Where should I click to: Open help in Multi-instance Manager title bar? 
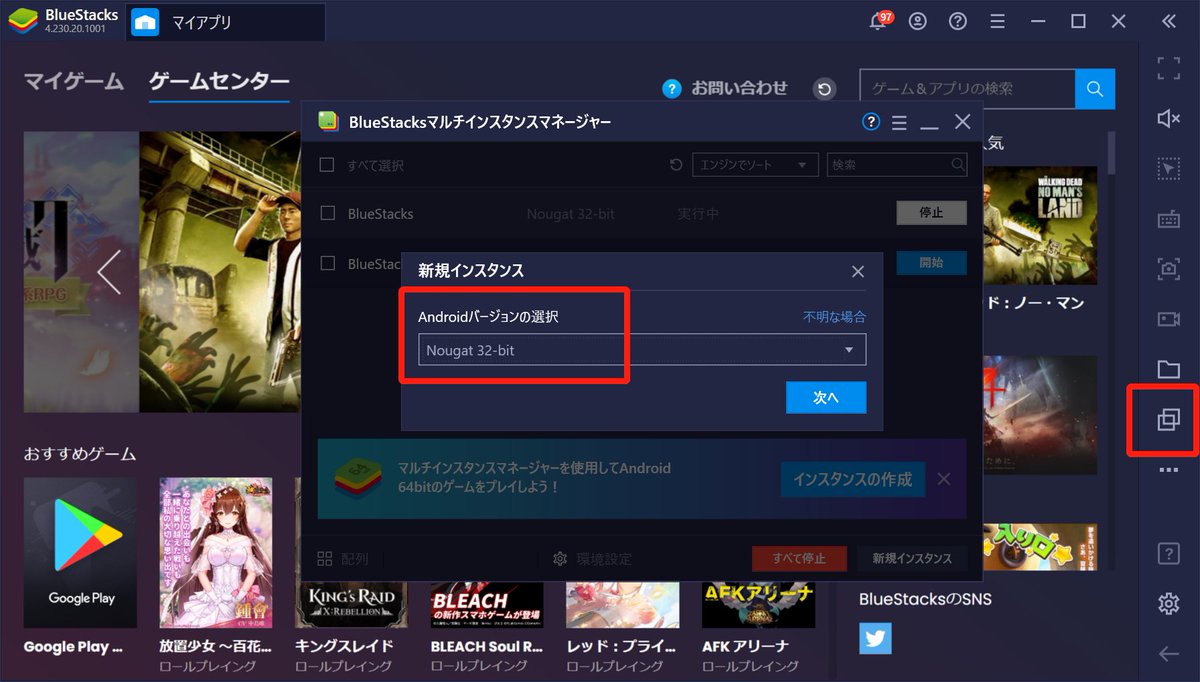870,122
